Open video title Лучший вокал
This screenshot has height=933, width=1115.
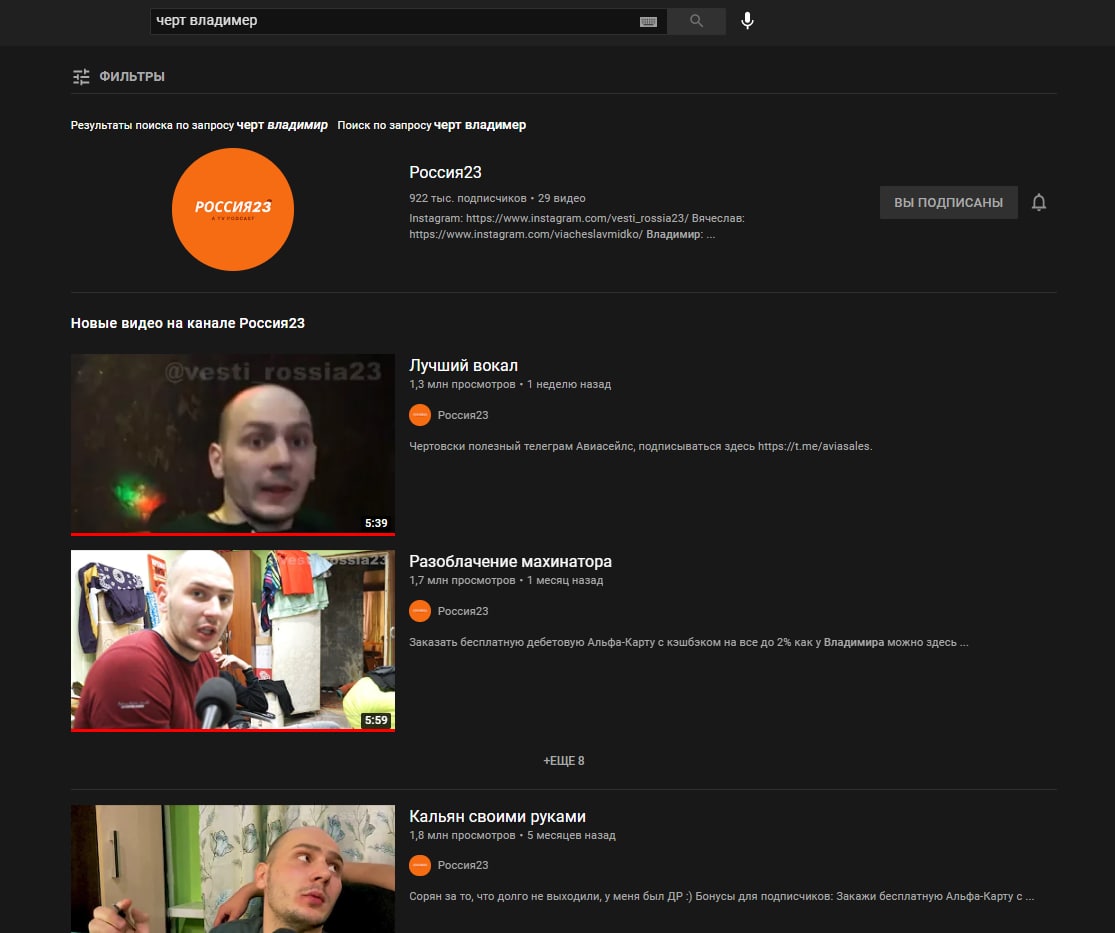pos(464,366)
